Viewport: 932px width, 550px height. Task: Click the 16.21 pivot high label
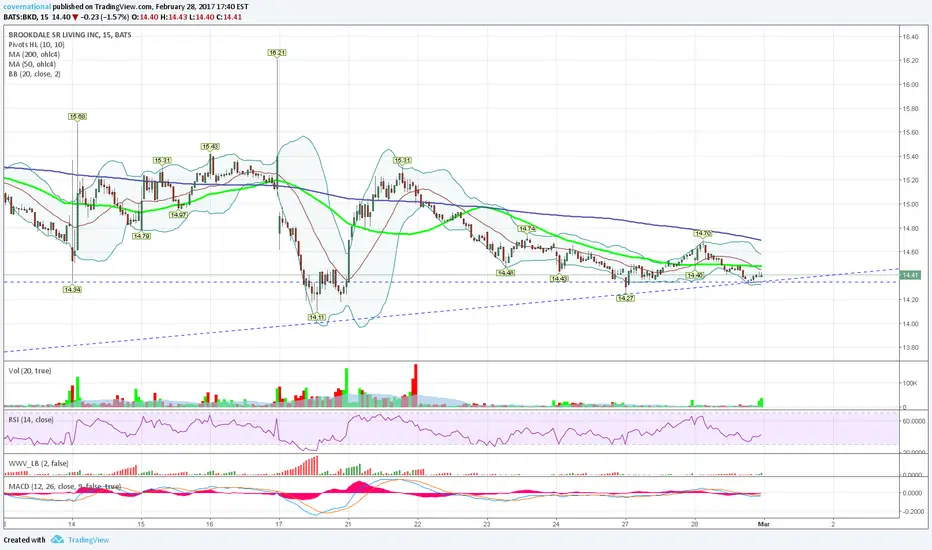[x=277, y=53]
